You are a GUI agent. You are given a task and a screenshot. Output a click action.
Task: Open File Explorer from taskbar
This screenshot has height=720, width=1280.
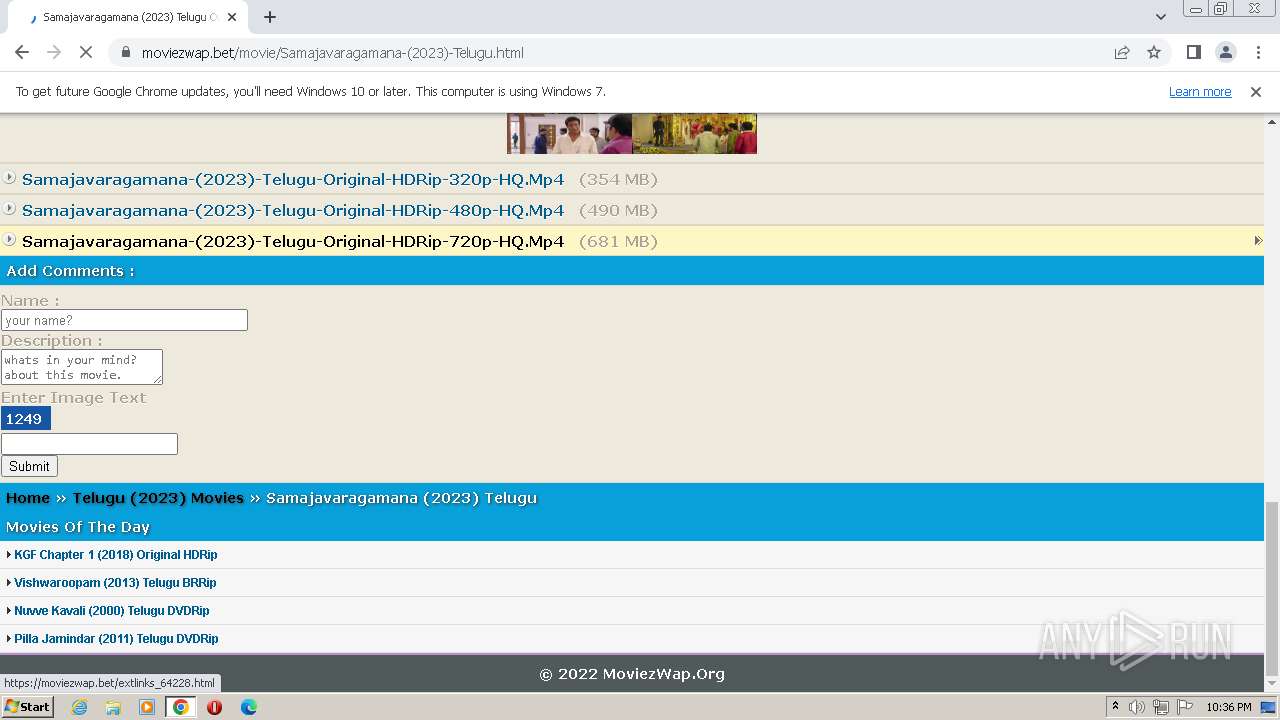click(x=113, y=707)
